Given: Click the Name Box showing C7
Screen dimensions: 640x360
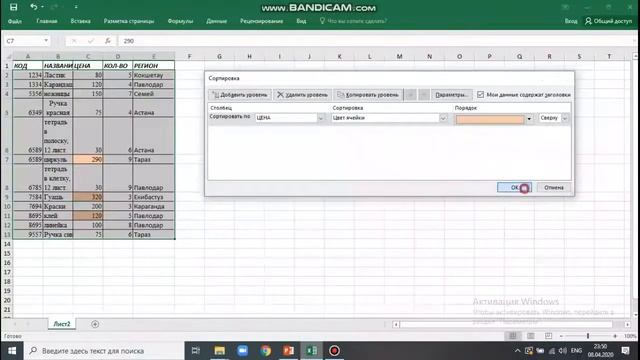Looking at the screenshot, I should coord(23,41).
